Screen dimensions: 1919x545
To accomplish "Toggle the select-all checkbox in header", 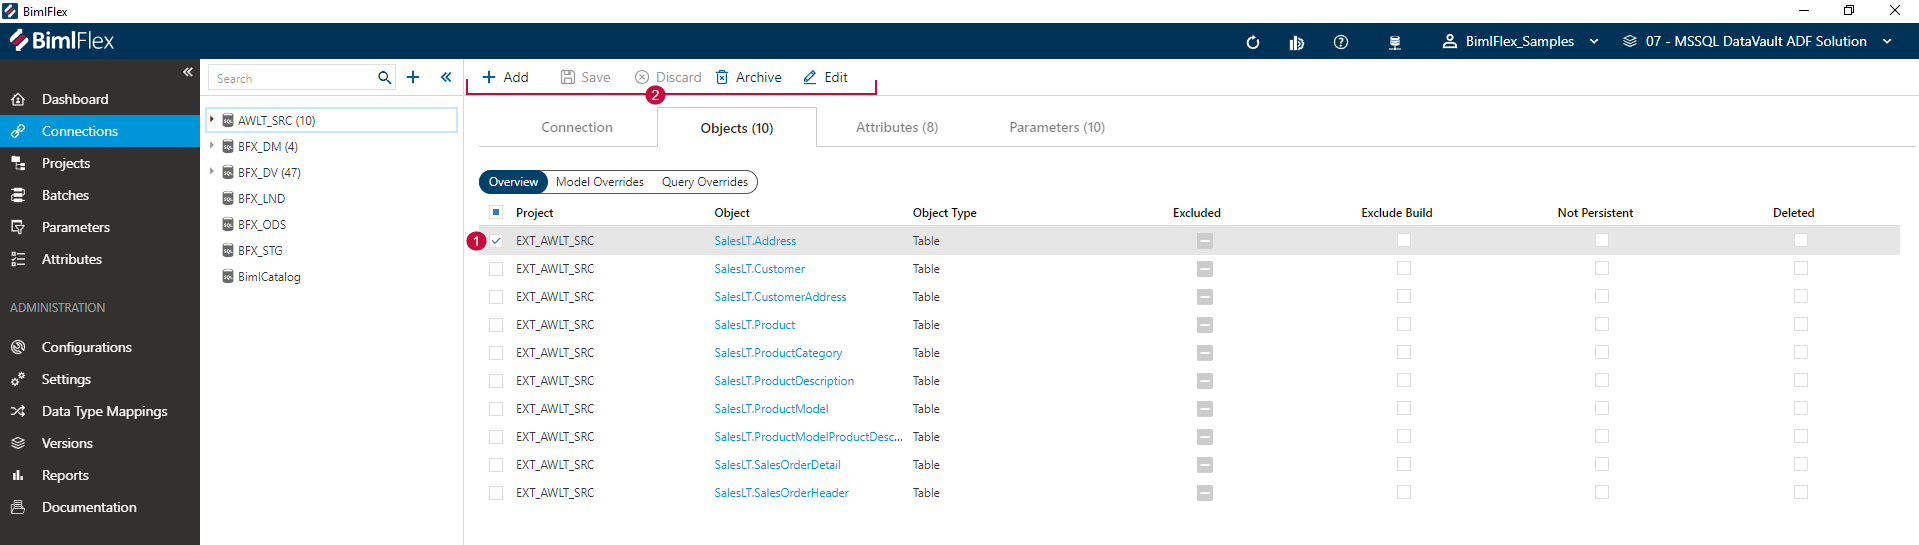I will click(x=496, y=212).
